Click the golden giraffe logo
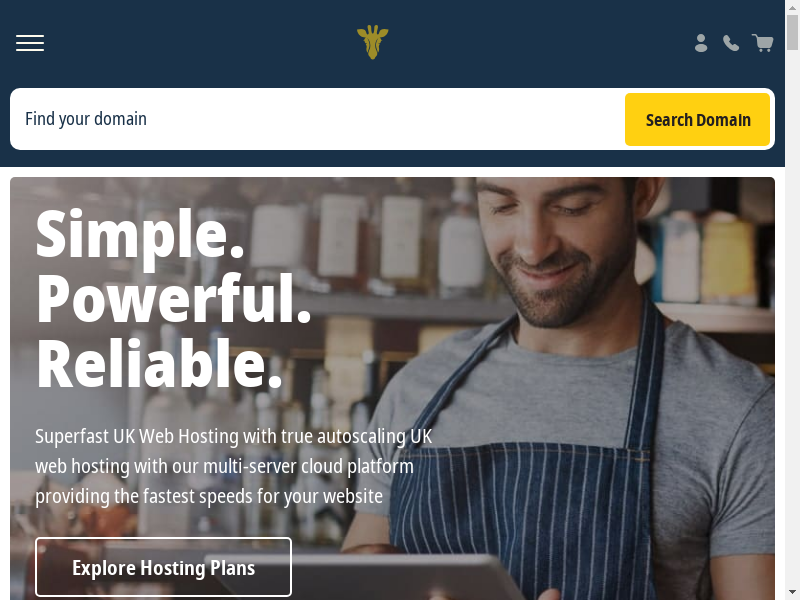The height and width of the screenshot is (600, 800). click(372, 42)
